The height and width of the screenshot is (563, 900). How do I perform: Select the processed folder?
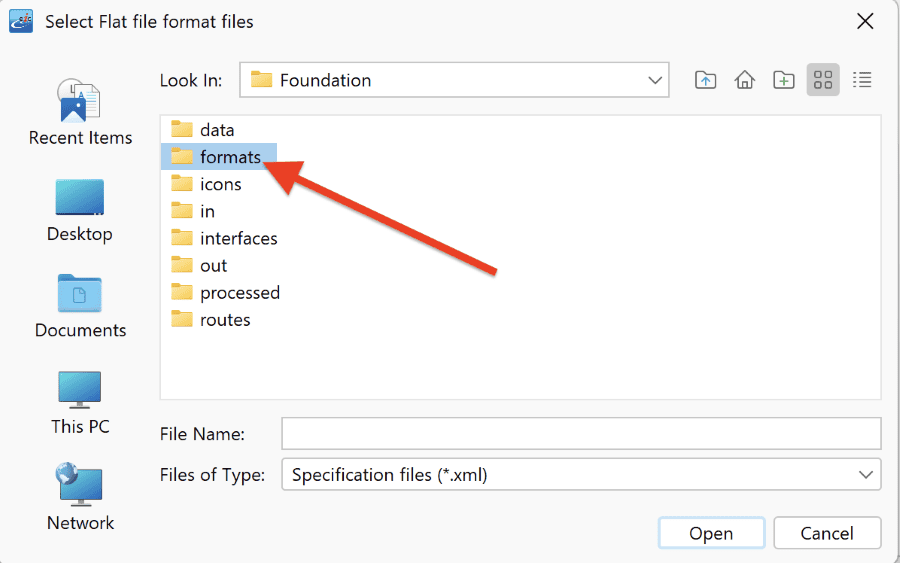pos(226,293)
